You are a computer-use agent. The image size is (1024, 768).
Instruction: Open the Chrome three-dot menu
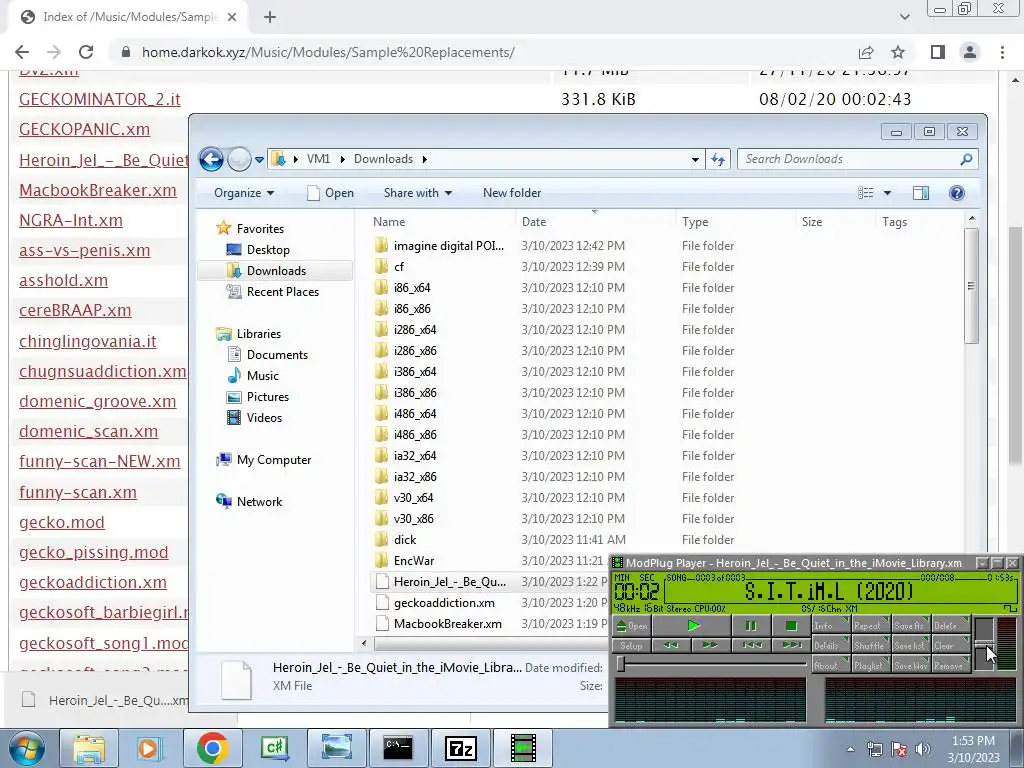pos(1002,52)
